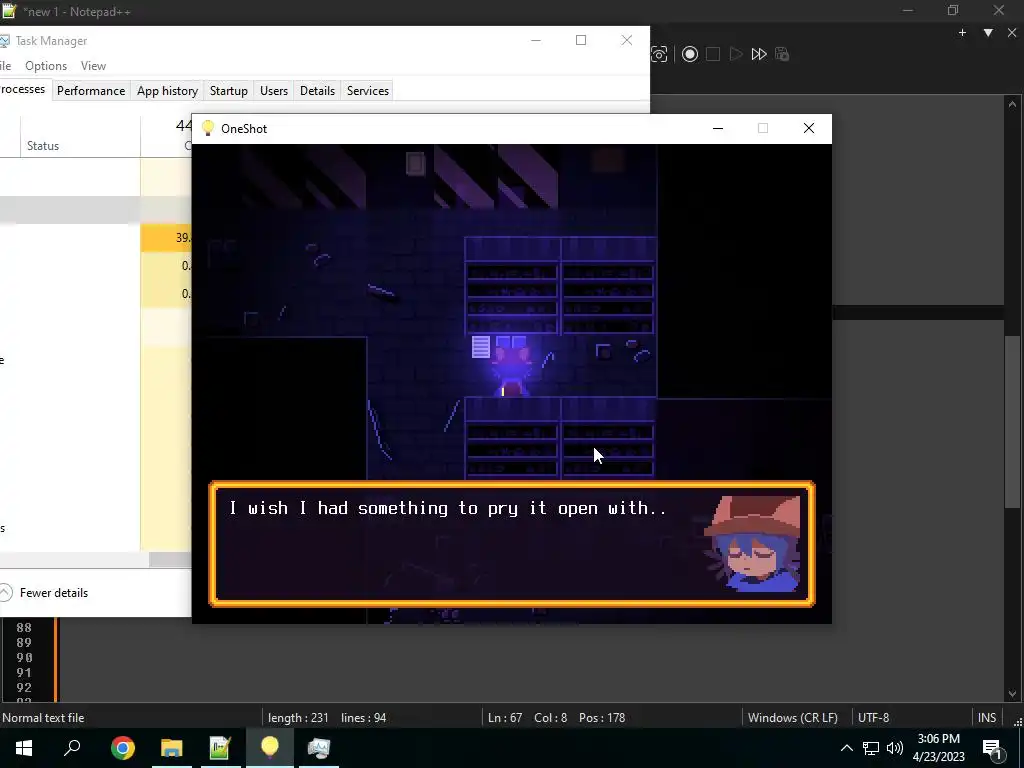This screenshot has height=768, width=1024.
Task: Click the Notepad++ macro record button
Action: [690, 54]
